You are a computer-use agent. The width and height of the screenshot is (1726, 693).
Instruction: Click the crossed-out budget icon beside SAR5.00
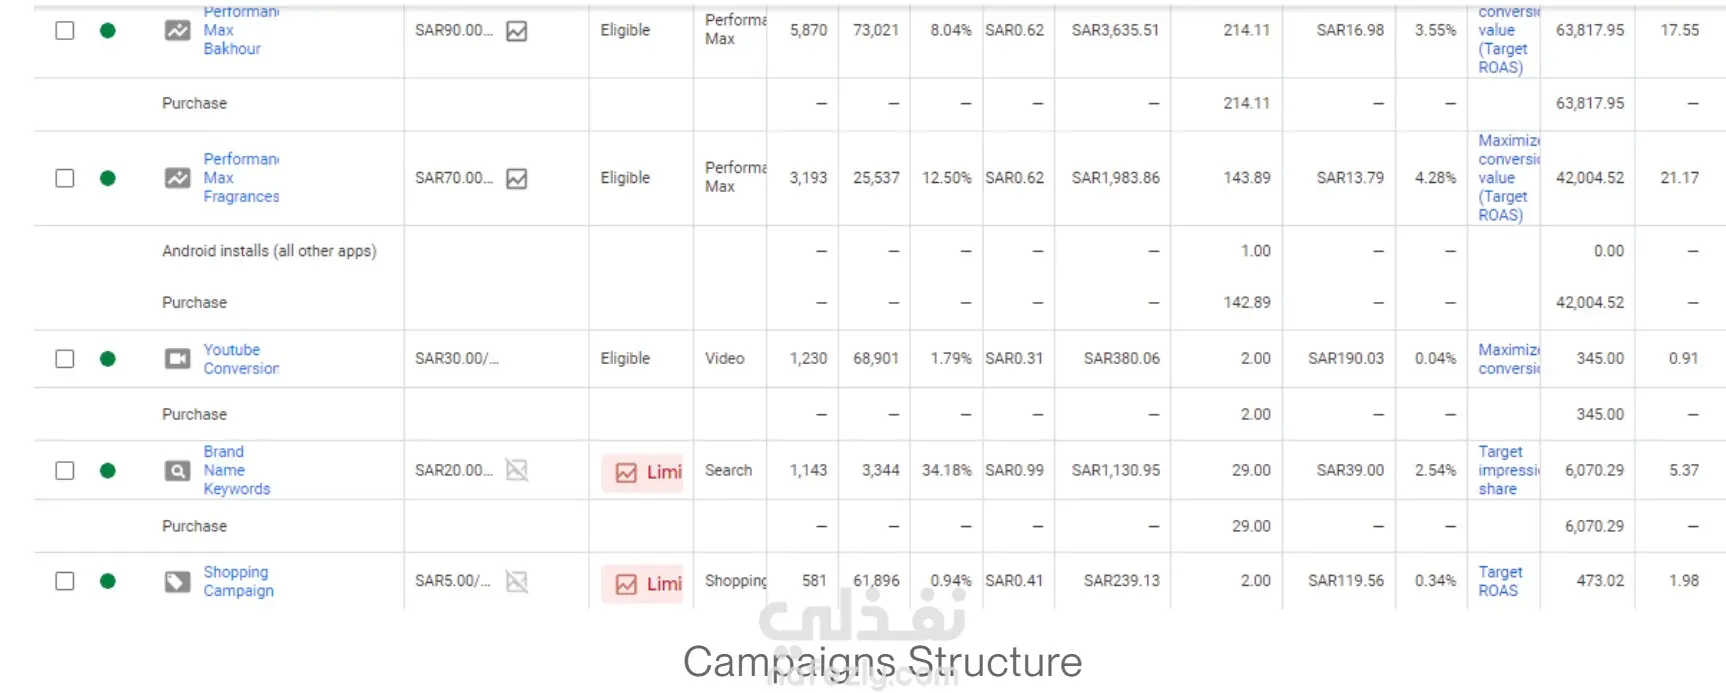(517, 581)
